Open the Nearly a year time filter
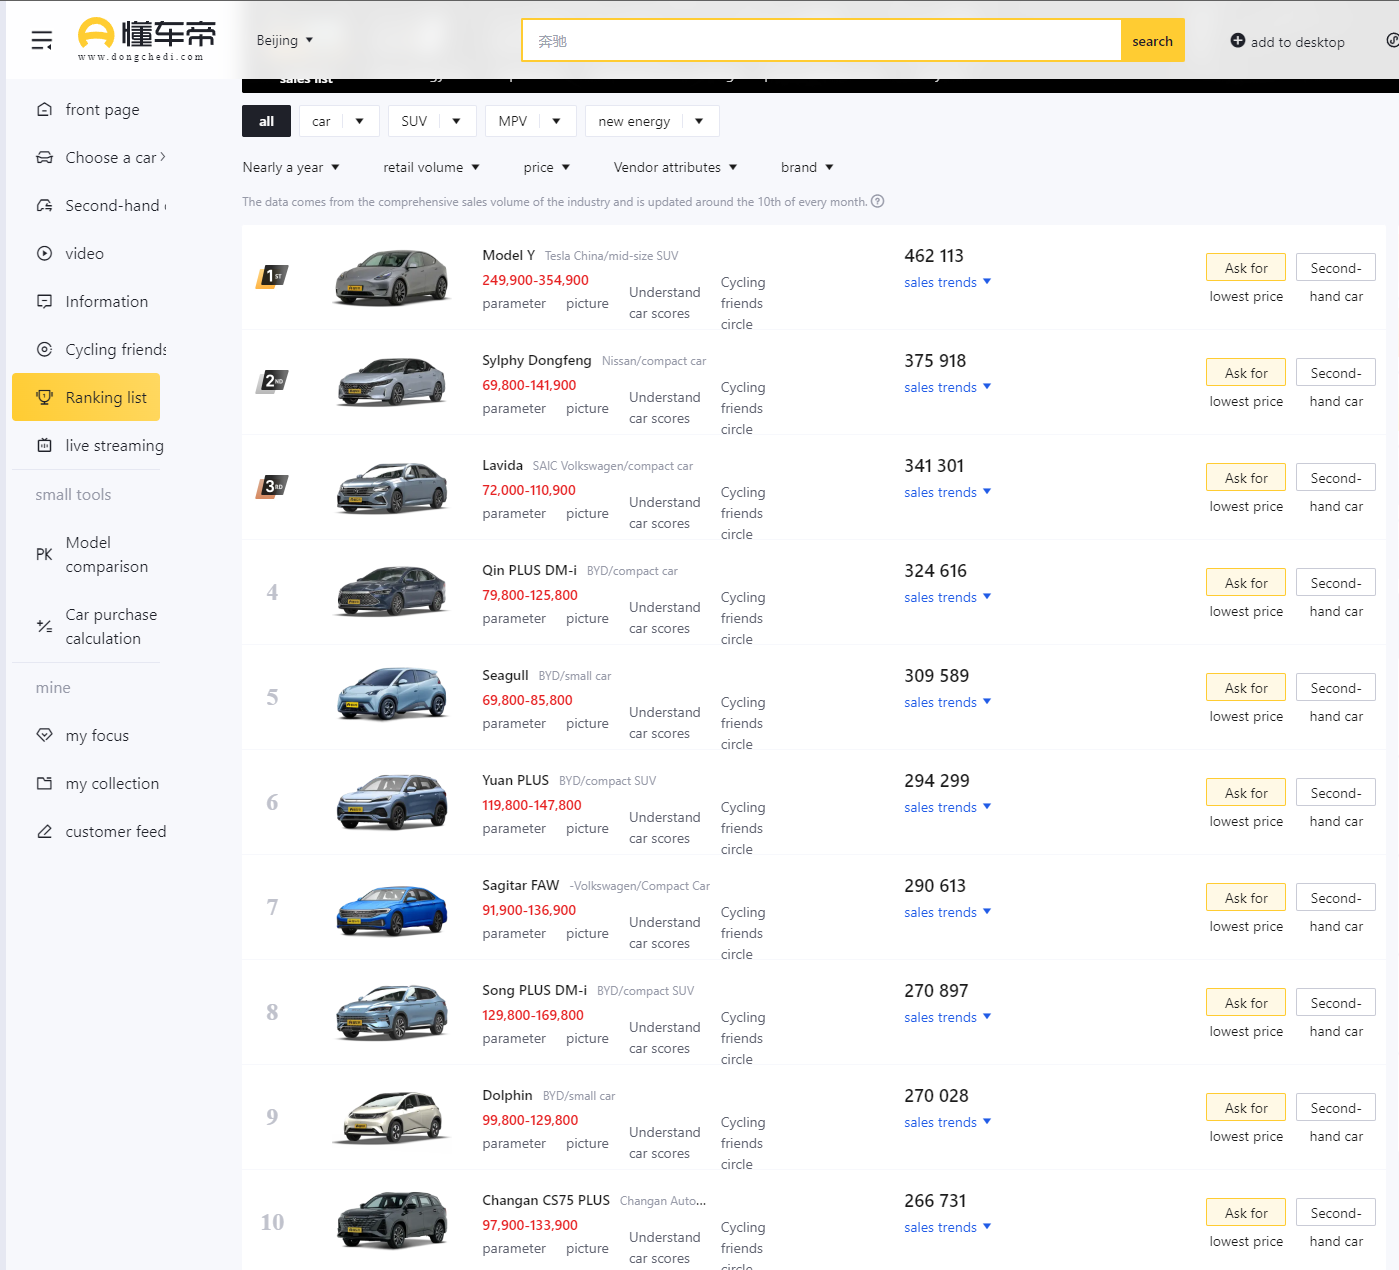 point(291,167)
